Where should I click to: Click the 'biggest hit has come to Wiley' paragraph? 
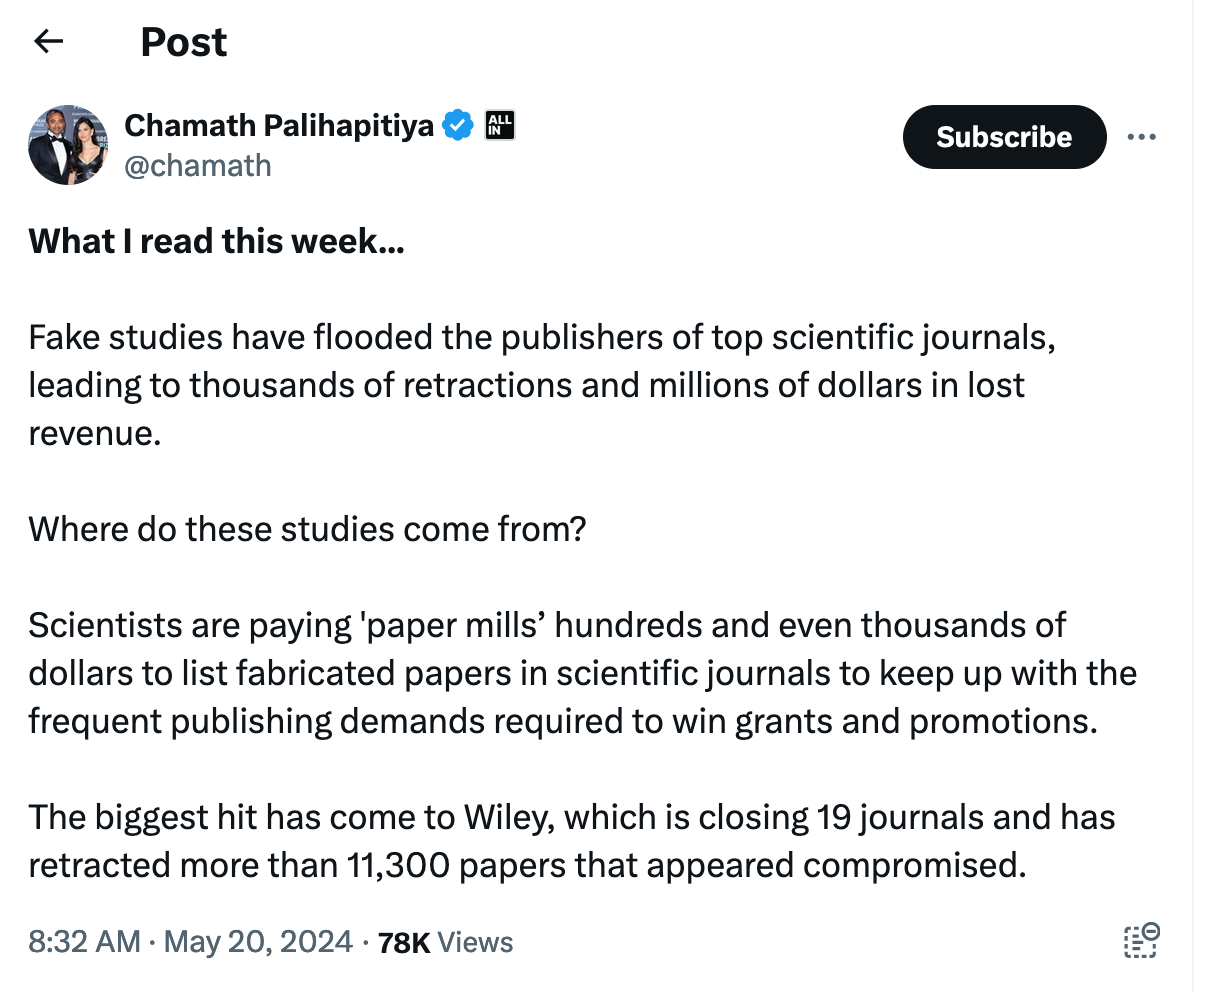tap(570, 841)
